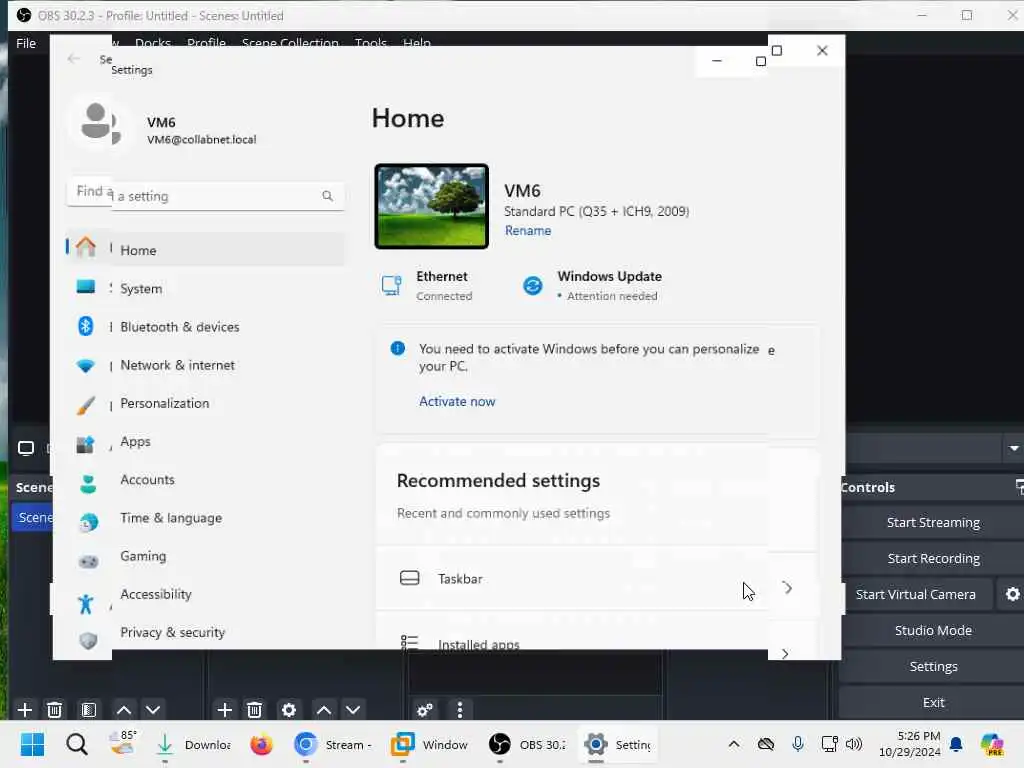The width and height of the screenshot is (1024, 768).
Task: Move source up arrow in OBS
Action: tap(324, 709)
